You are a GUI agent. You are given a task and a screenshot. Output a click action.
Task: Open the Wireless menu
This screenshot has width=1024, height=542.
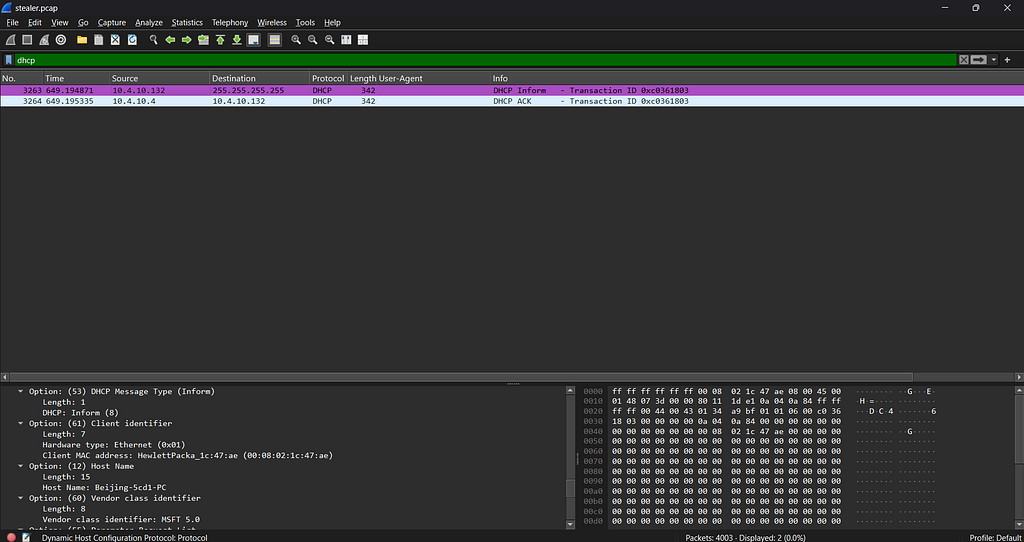pyautogui.click(x=272, y=23)
